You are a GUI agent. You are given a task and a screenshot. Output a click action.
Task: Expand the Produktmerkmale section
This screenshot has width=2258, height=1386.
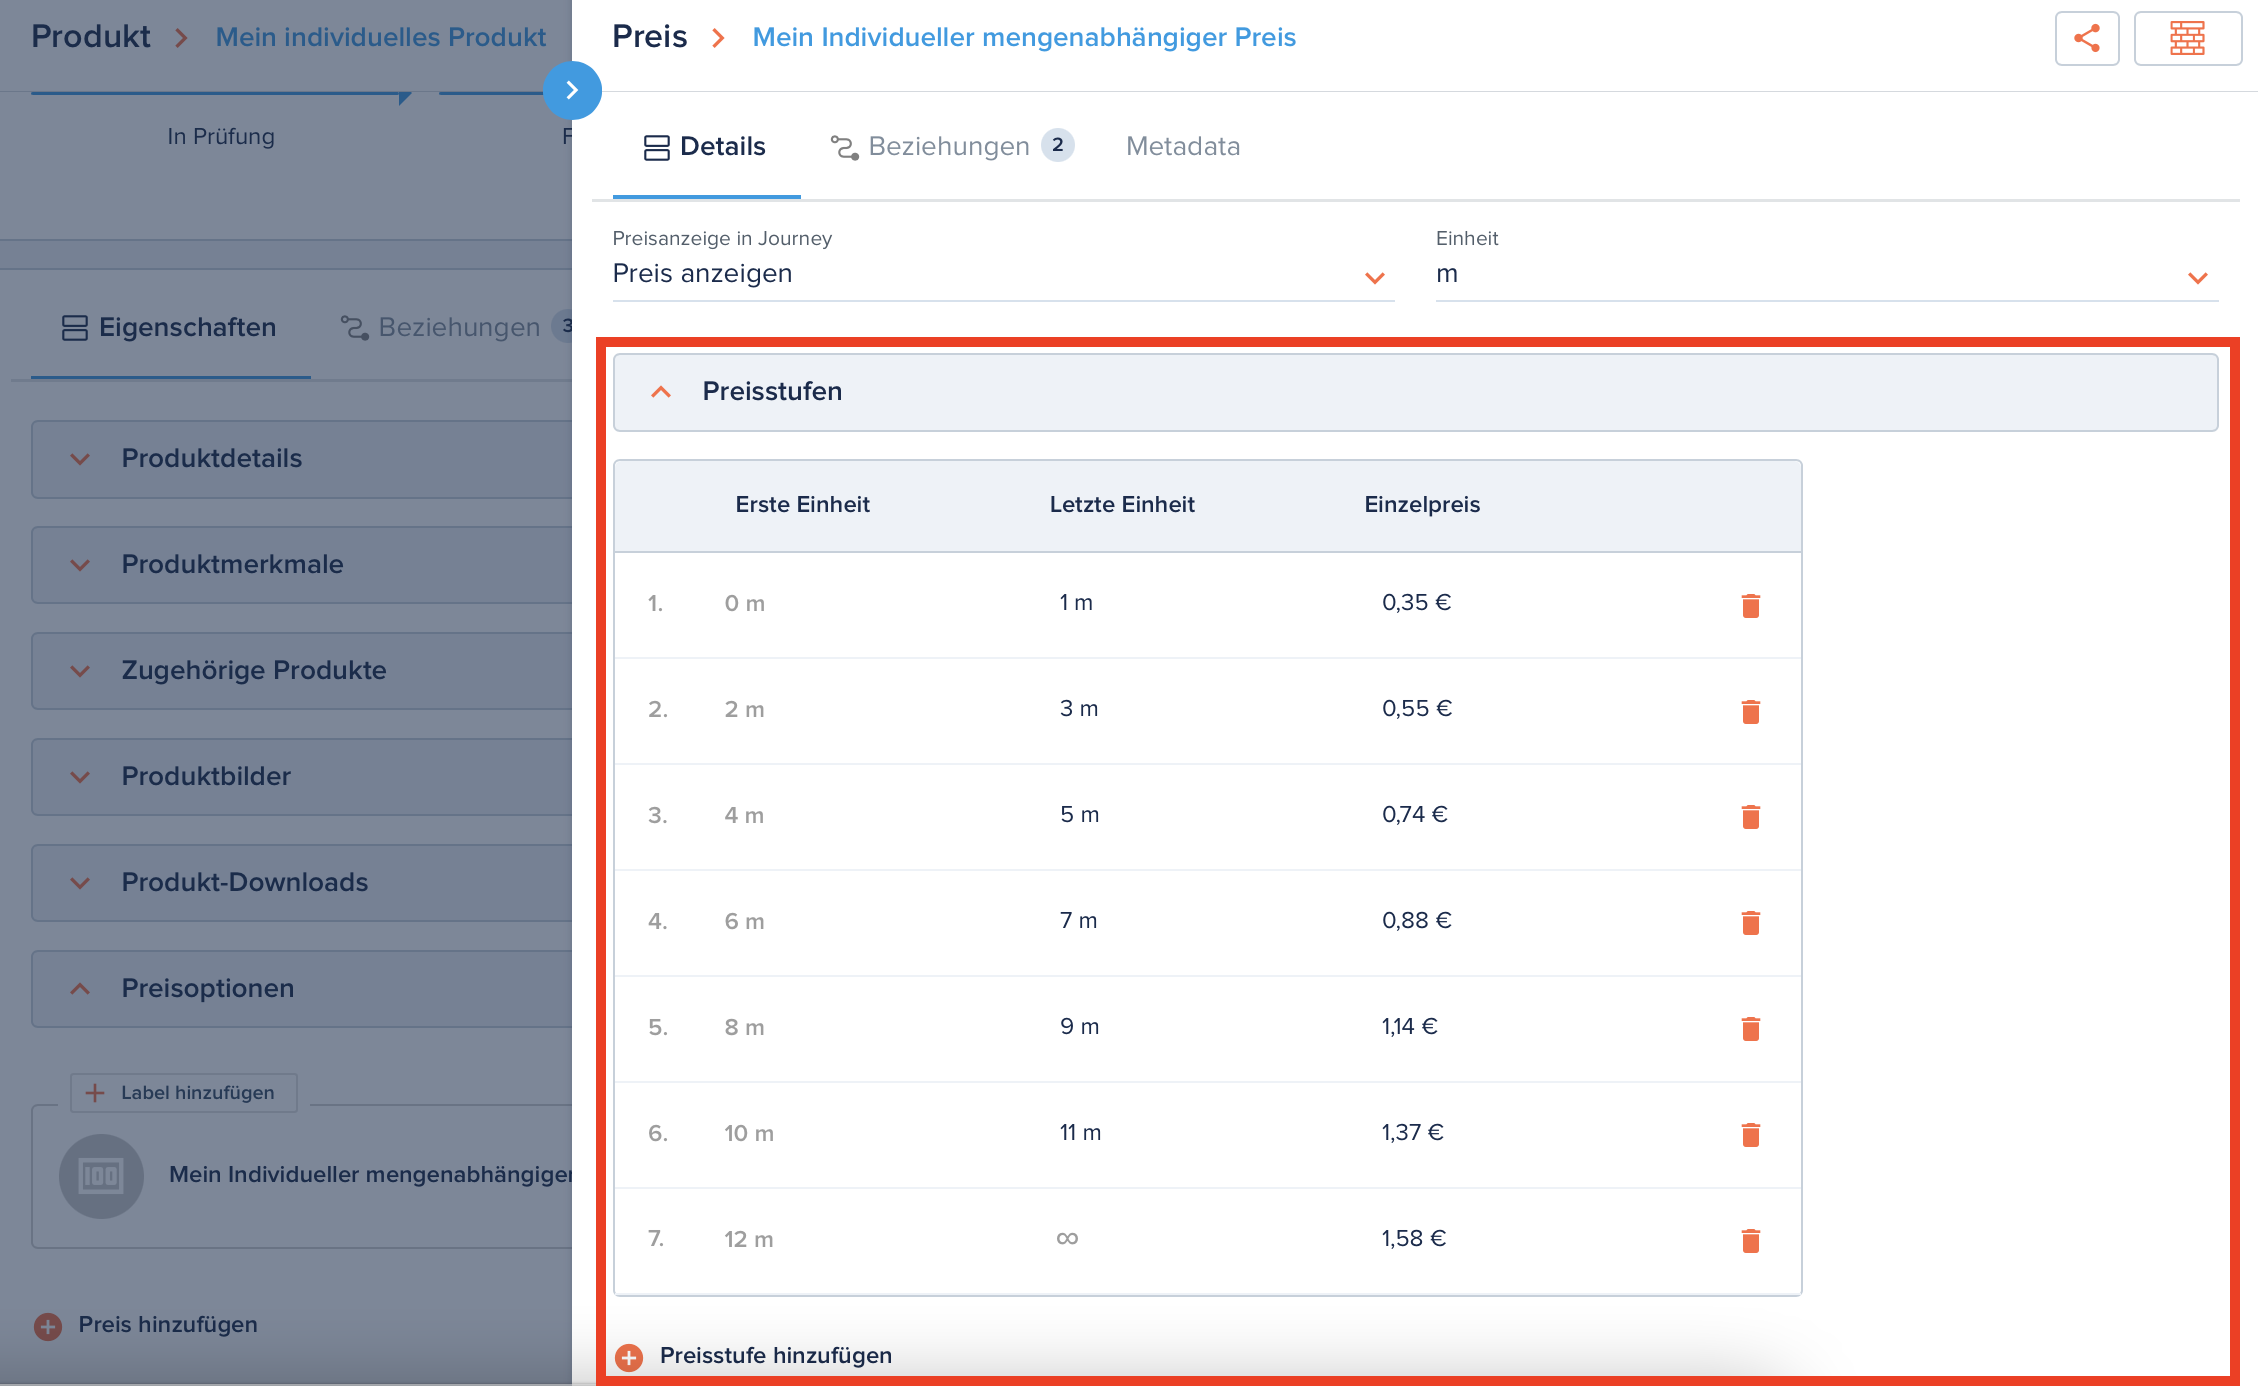click(302, 565)
